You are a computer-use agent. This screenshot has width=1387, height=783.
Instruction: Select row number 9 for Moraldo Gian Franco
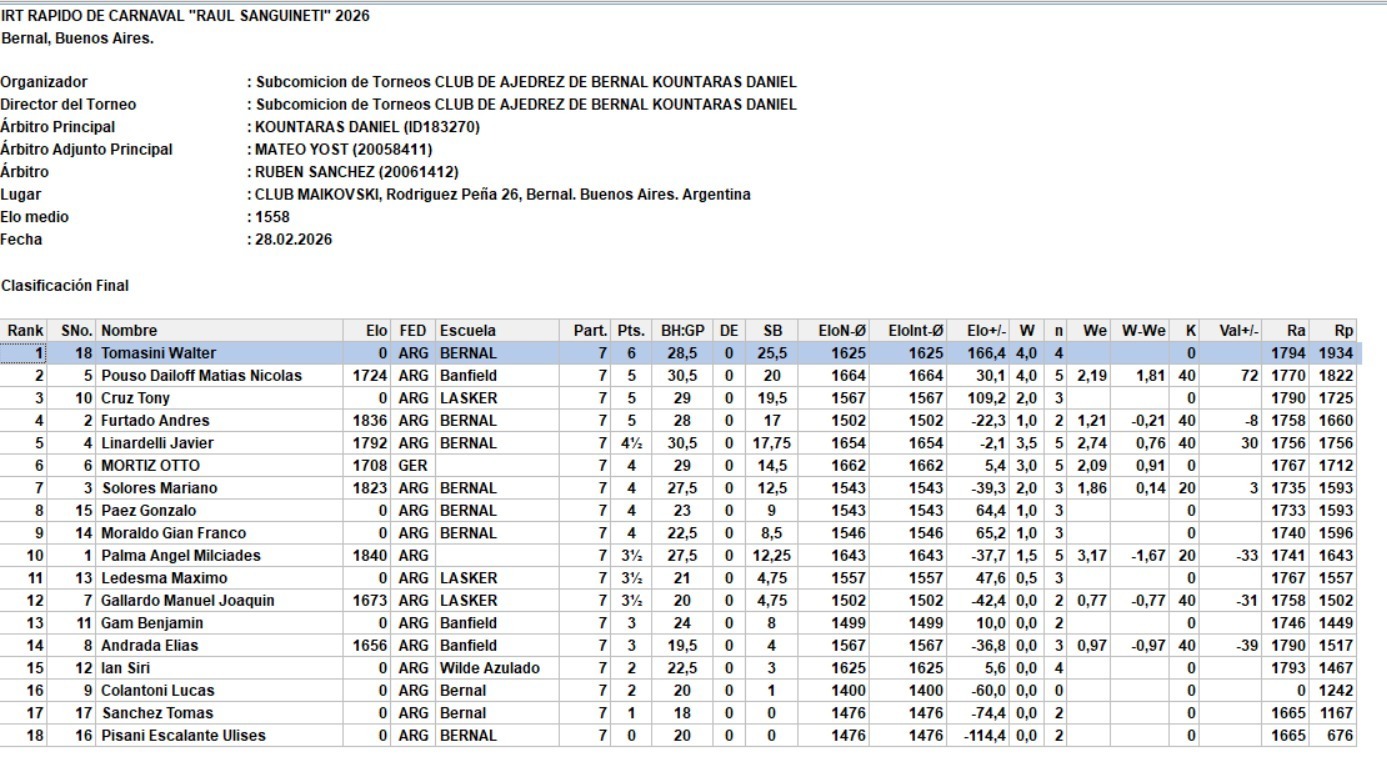point(39,533)
